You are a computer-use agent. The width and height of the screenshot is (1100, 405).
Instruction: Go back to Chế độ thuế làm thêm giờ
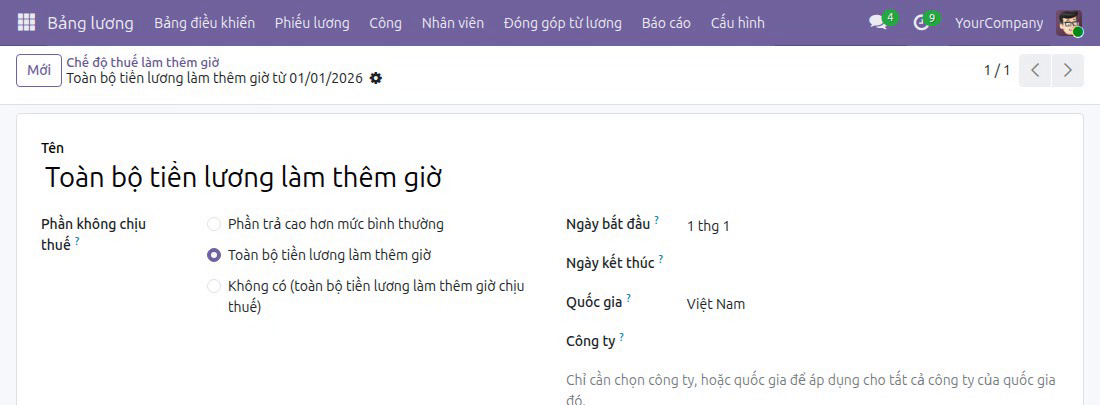pos(143,62)
